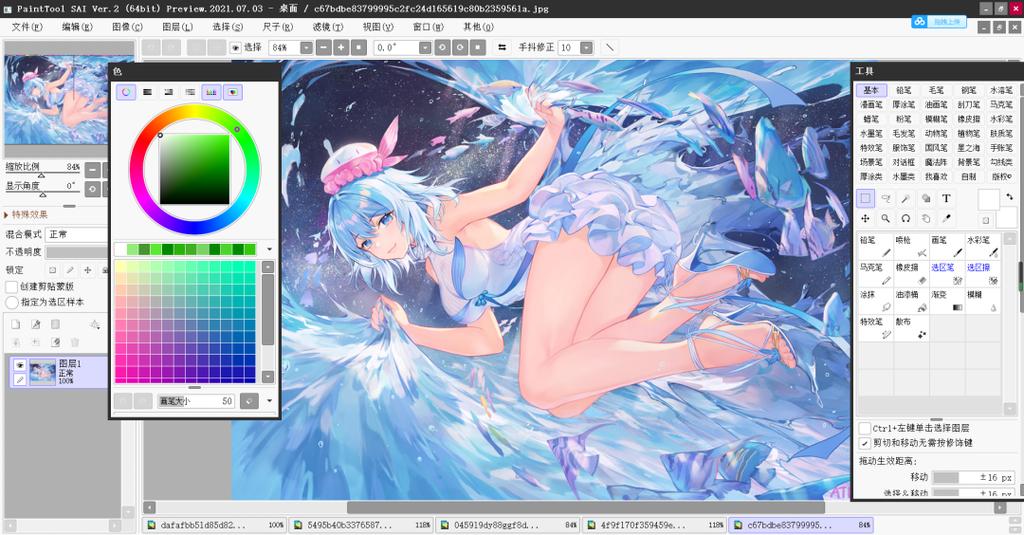
Task: Select the 油漆桶 paint bucket brush
Action: pyautogui.click(x=911, y=301)
